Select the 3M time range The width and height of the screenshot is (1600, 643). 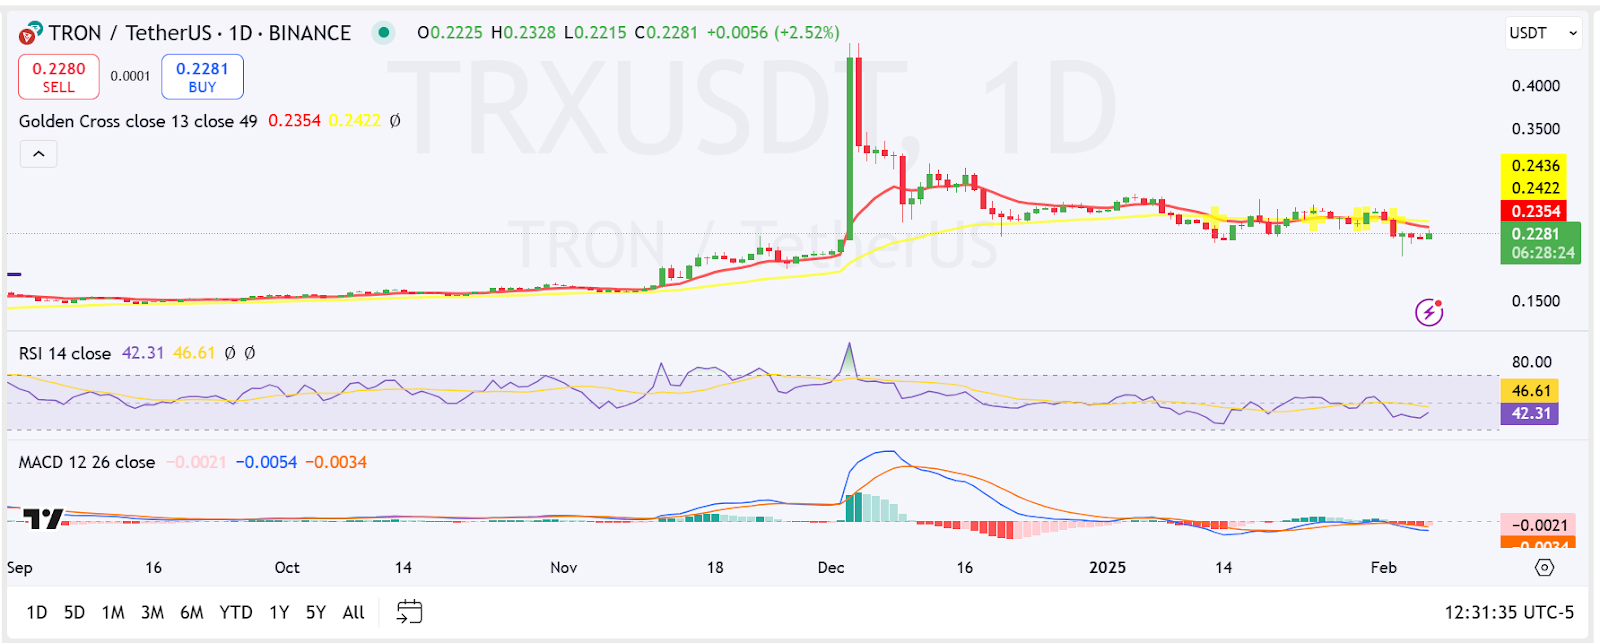pos(152,612)
